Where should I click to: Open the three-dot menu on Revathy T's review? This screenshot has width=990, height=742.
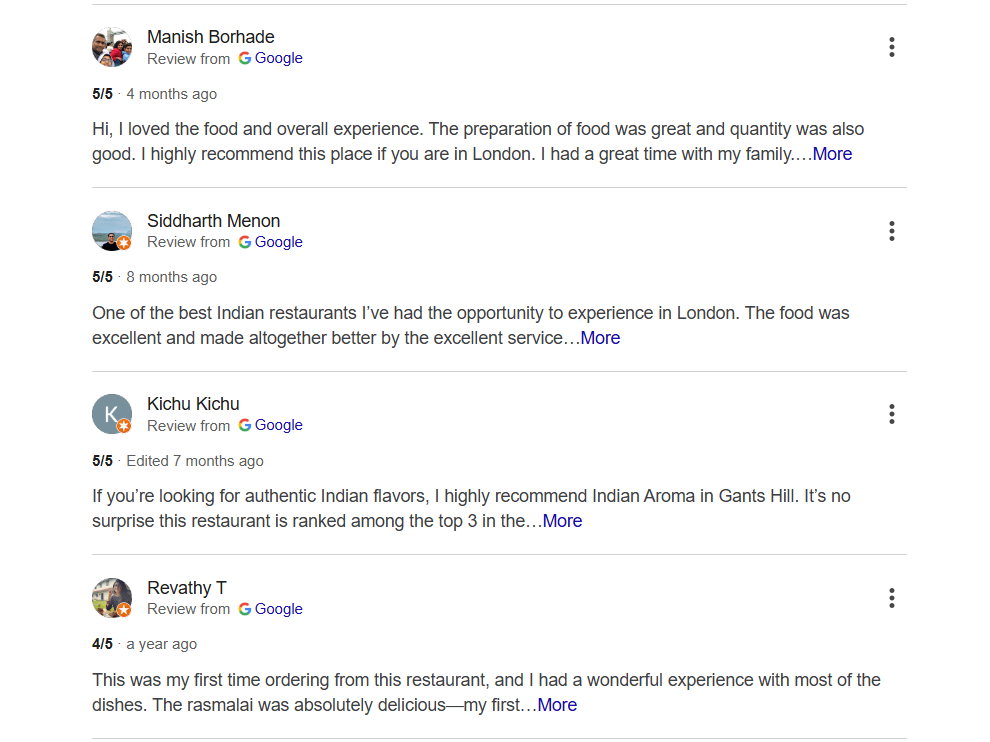point(891,597)
